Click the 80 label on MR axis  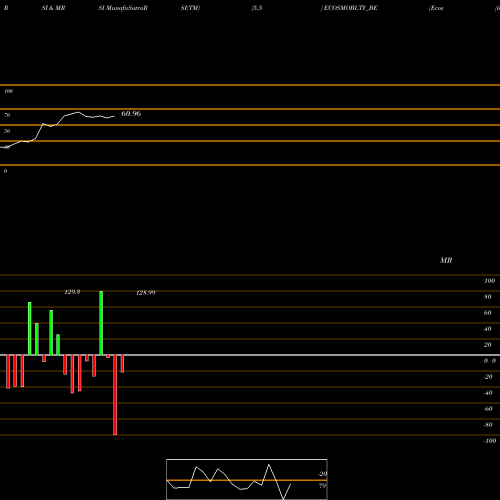point(487,297)
